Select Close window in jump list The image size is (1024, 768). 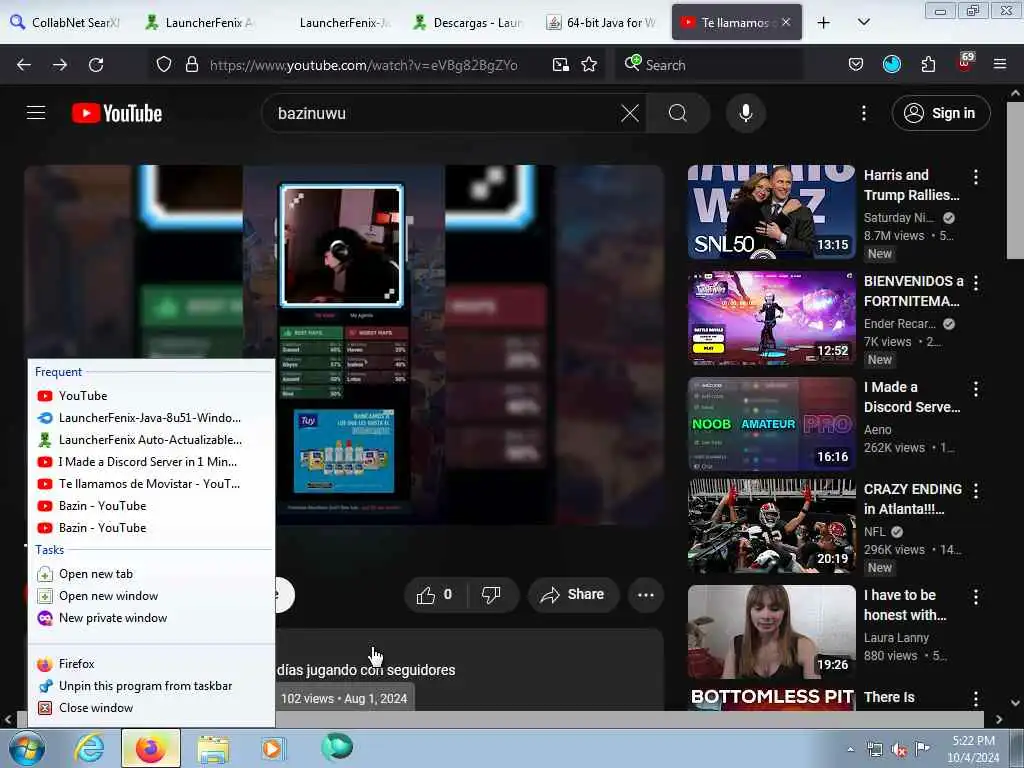(152, 708)
